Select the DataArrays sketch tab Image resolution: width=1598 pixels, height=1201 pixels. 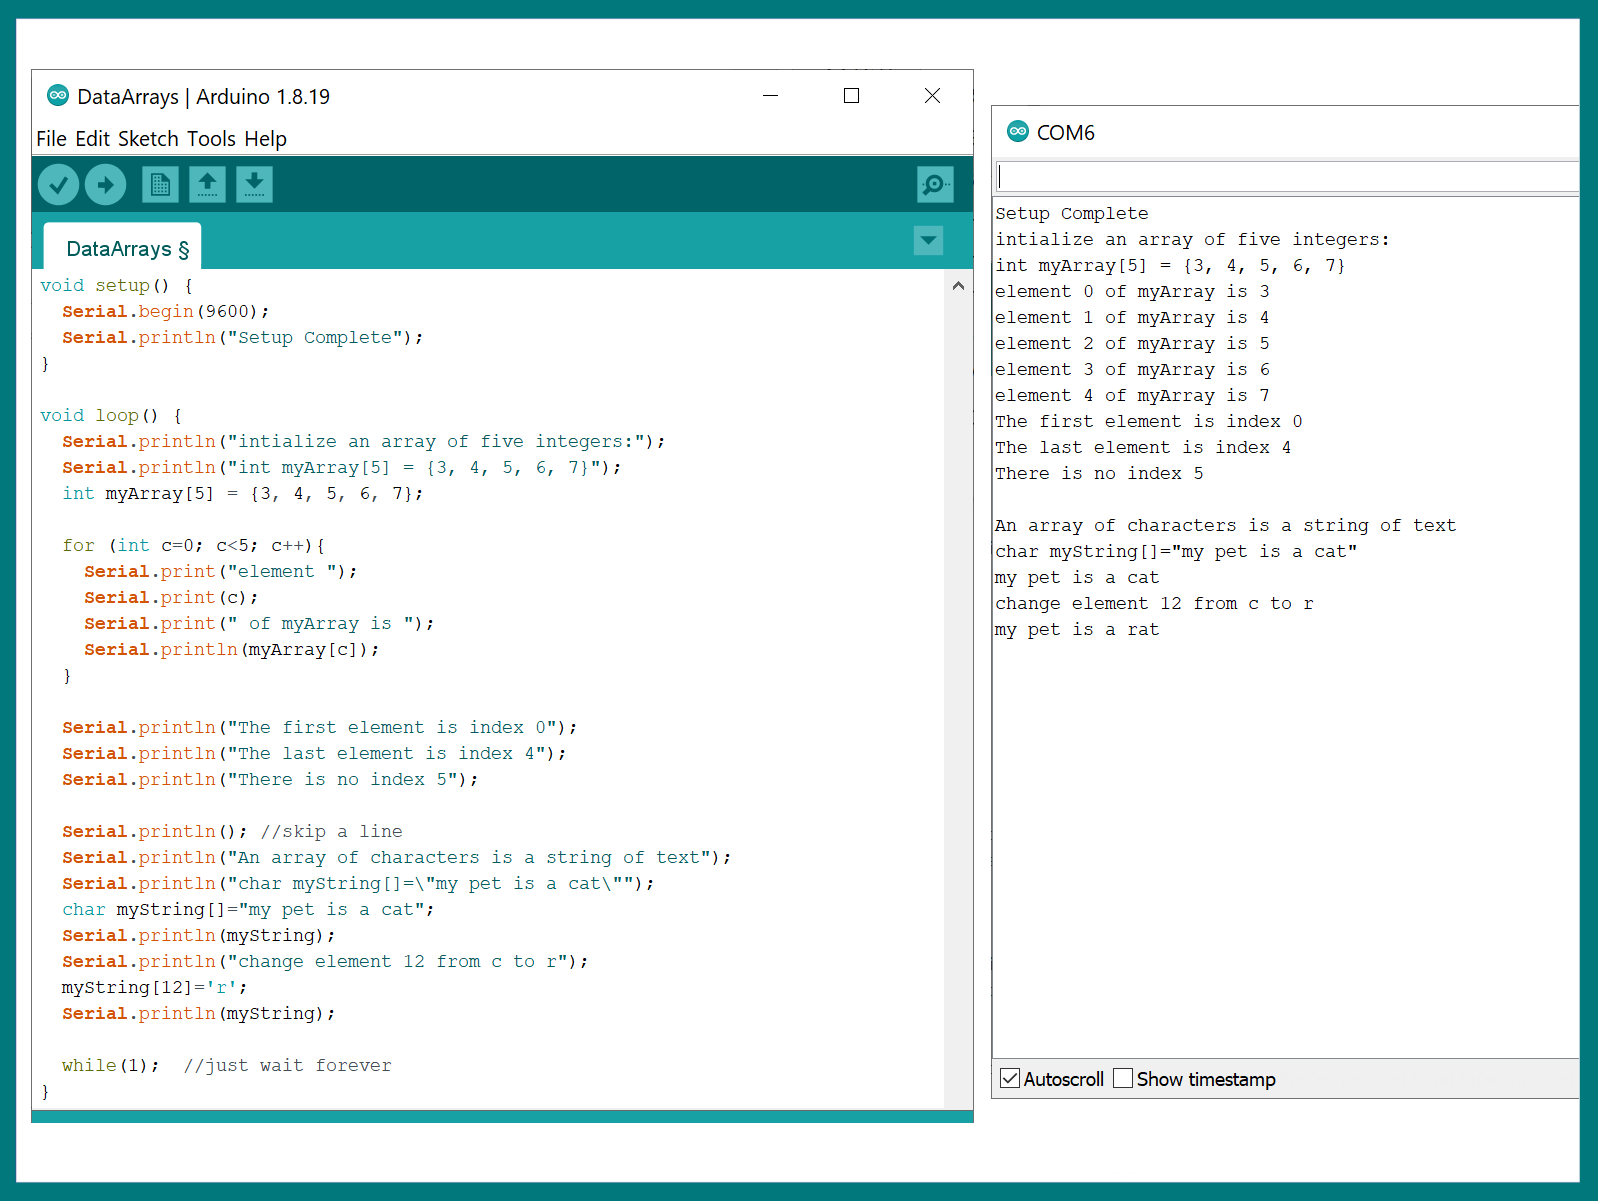(x=123, y=247)
